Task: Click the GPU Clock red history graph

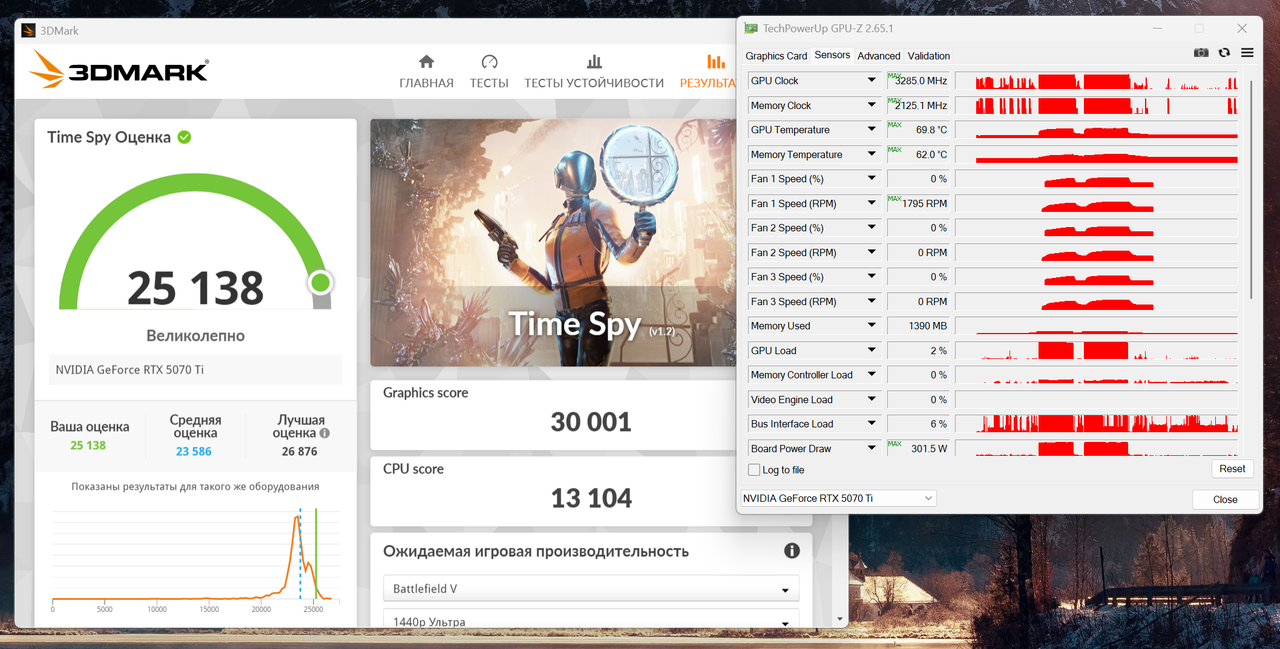Action: tap(1096, 81)
